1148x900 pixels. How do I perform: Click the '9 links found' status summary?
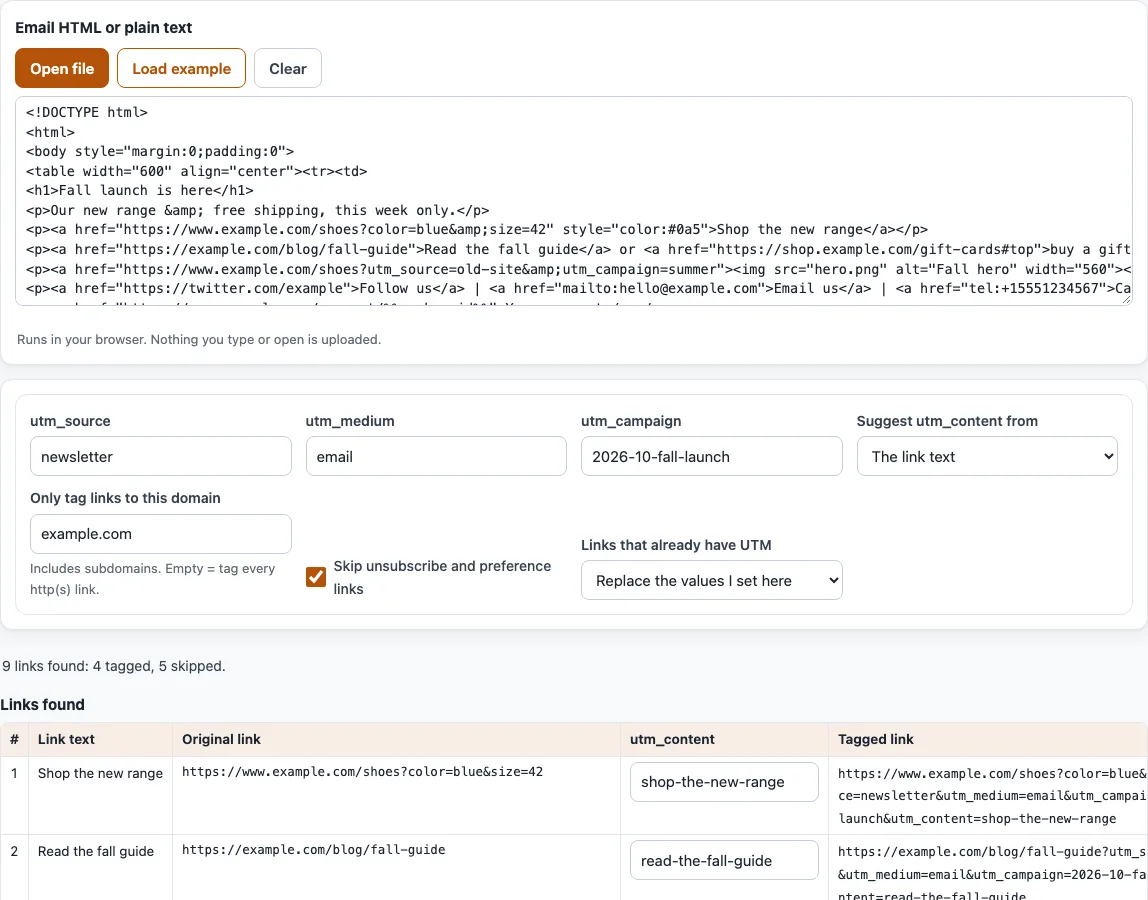(113, 666)
